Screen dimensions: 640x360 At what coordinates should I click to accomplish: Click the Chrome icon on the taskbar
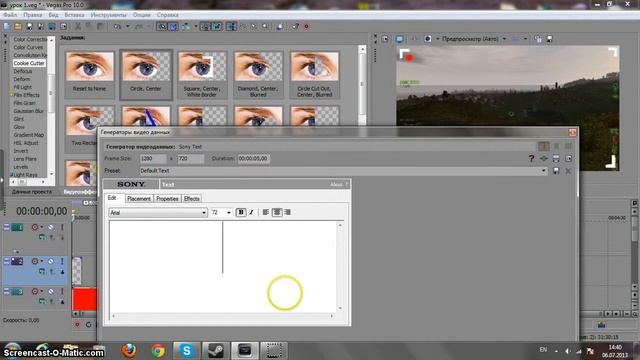(158, 350)
